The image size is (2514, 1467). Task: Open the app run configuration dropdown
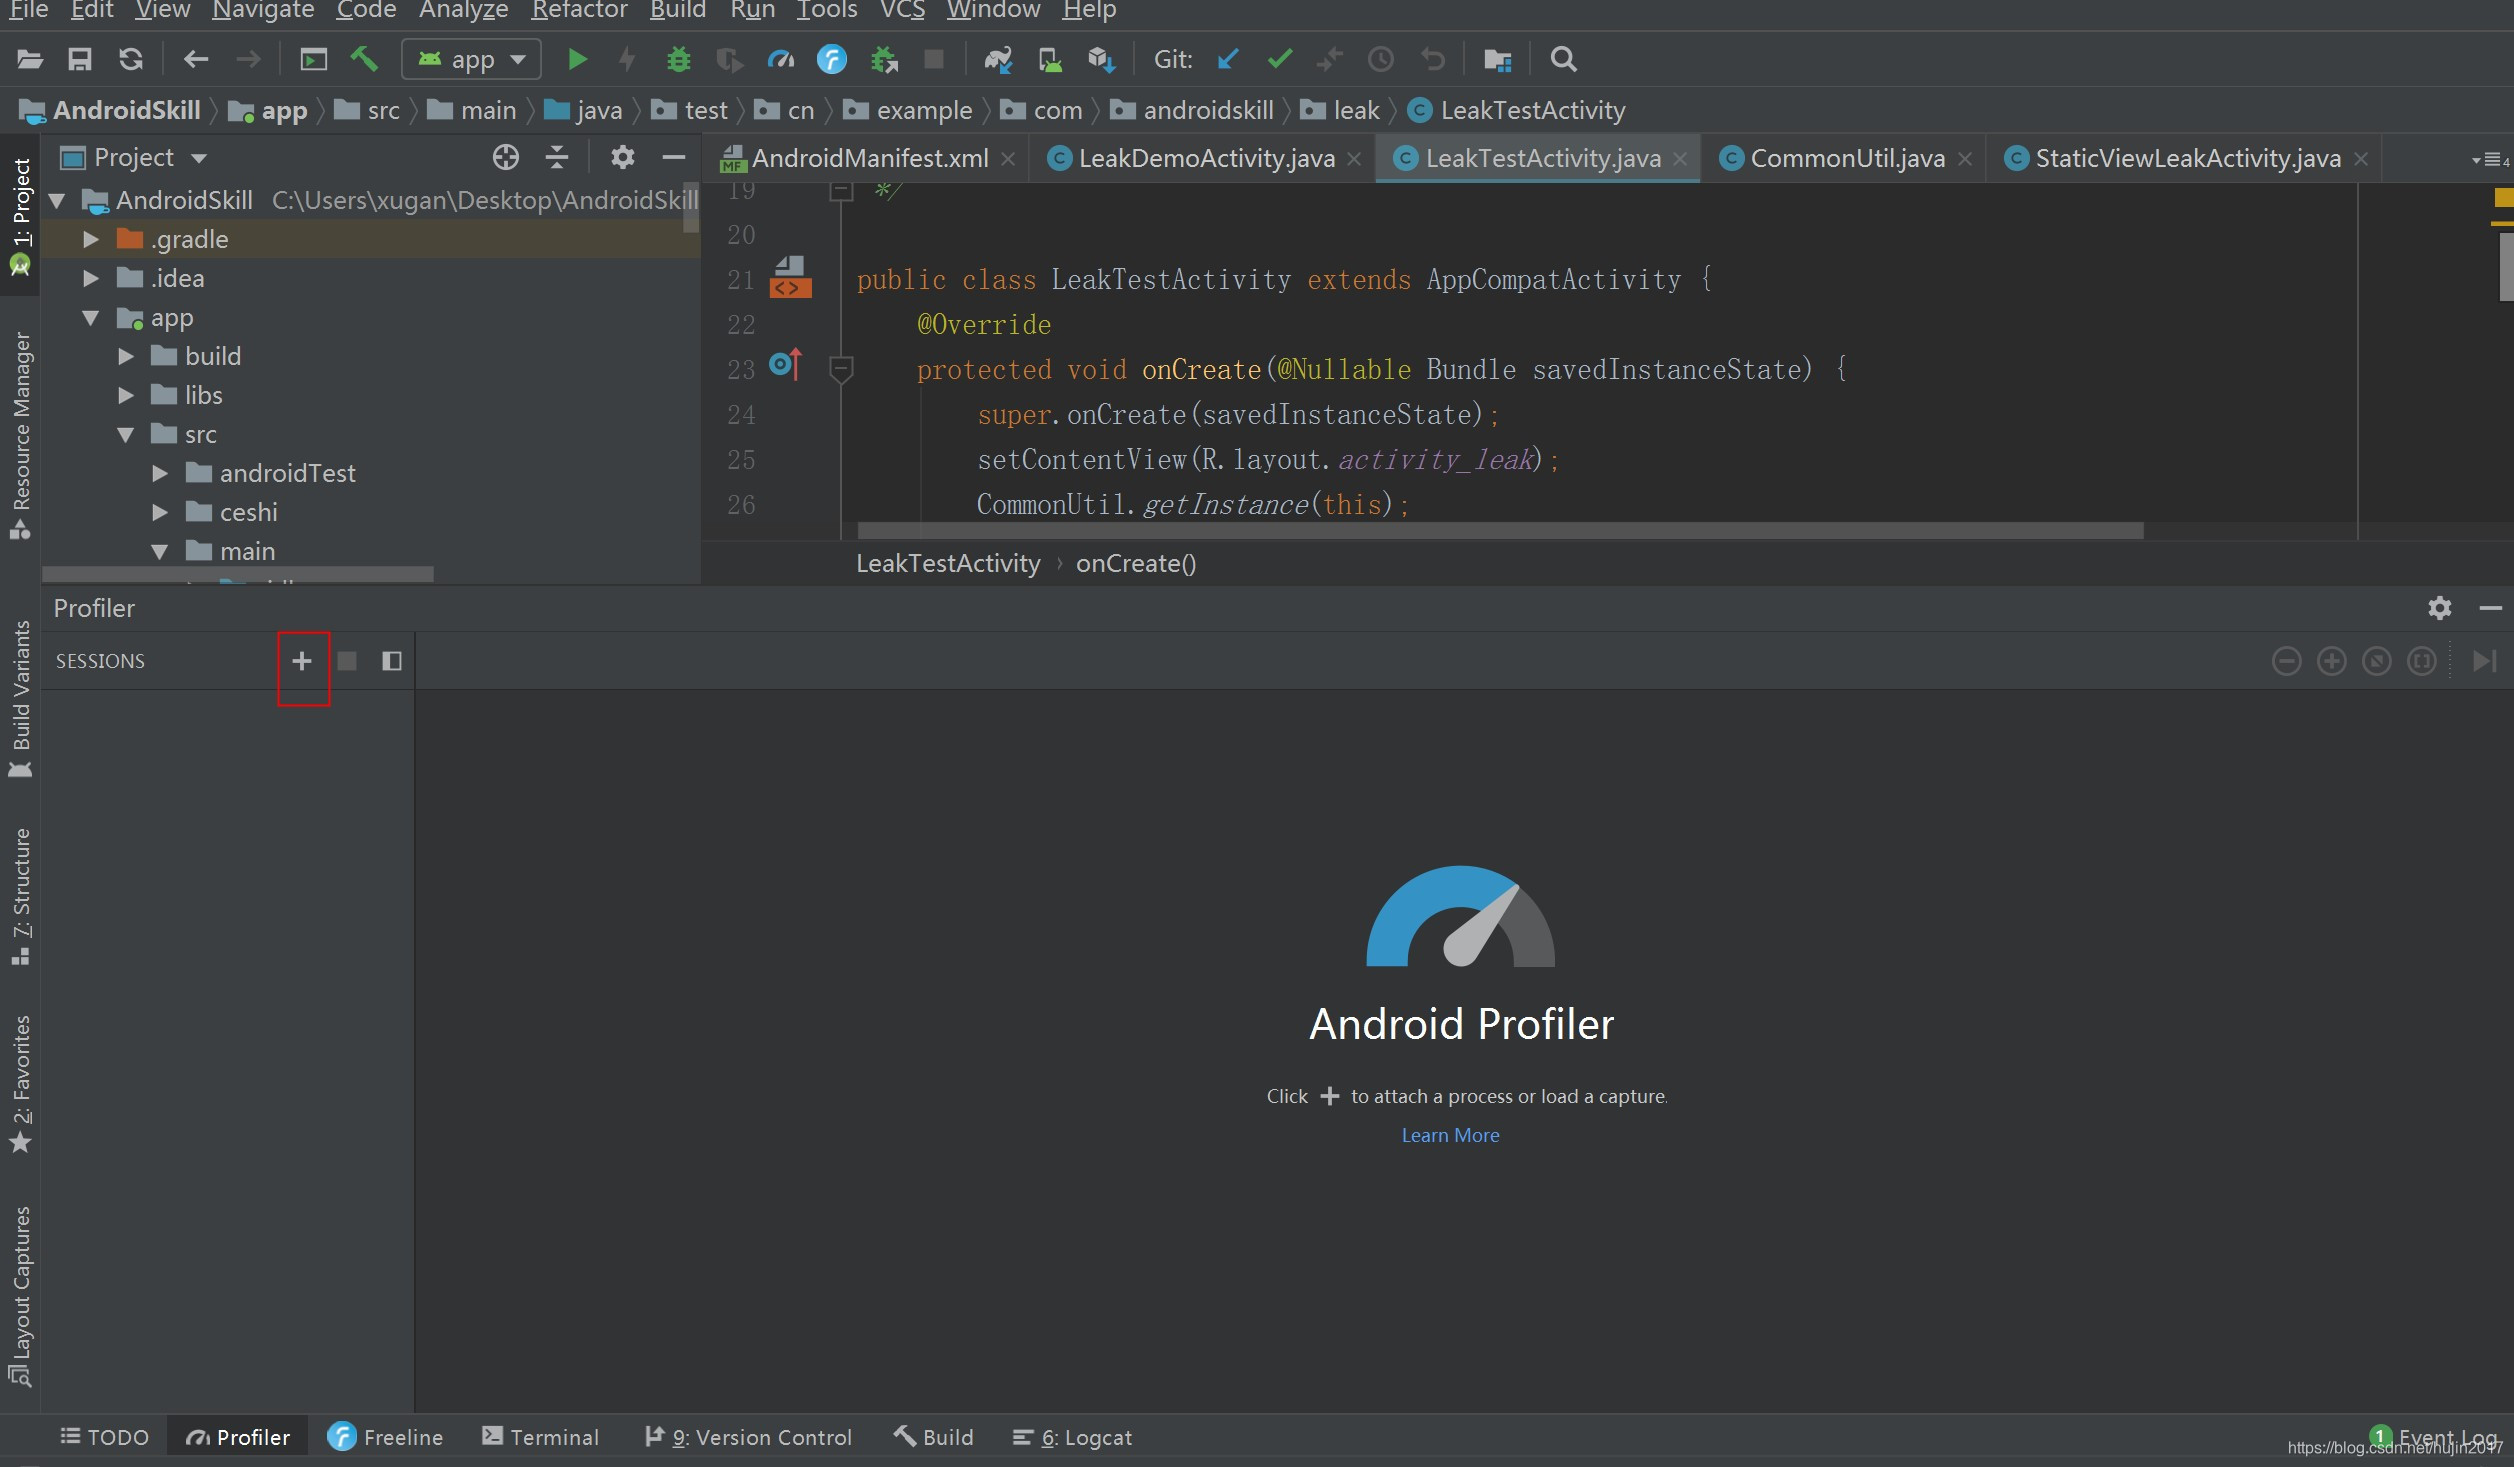coord(472,60)
